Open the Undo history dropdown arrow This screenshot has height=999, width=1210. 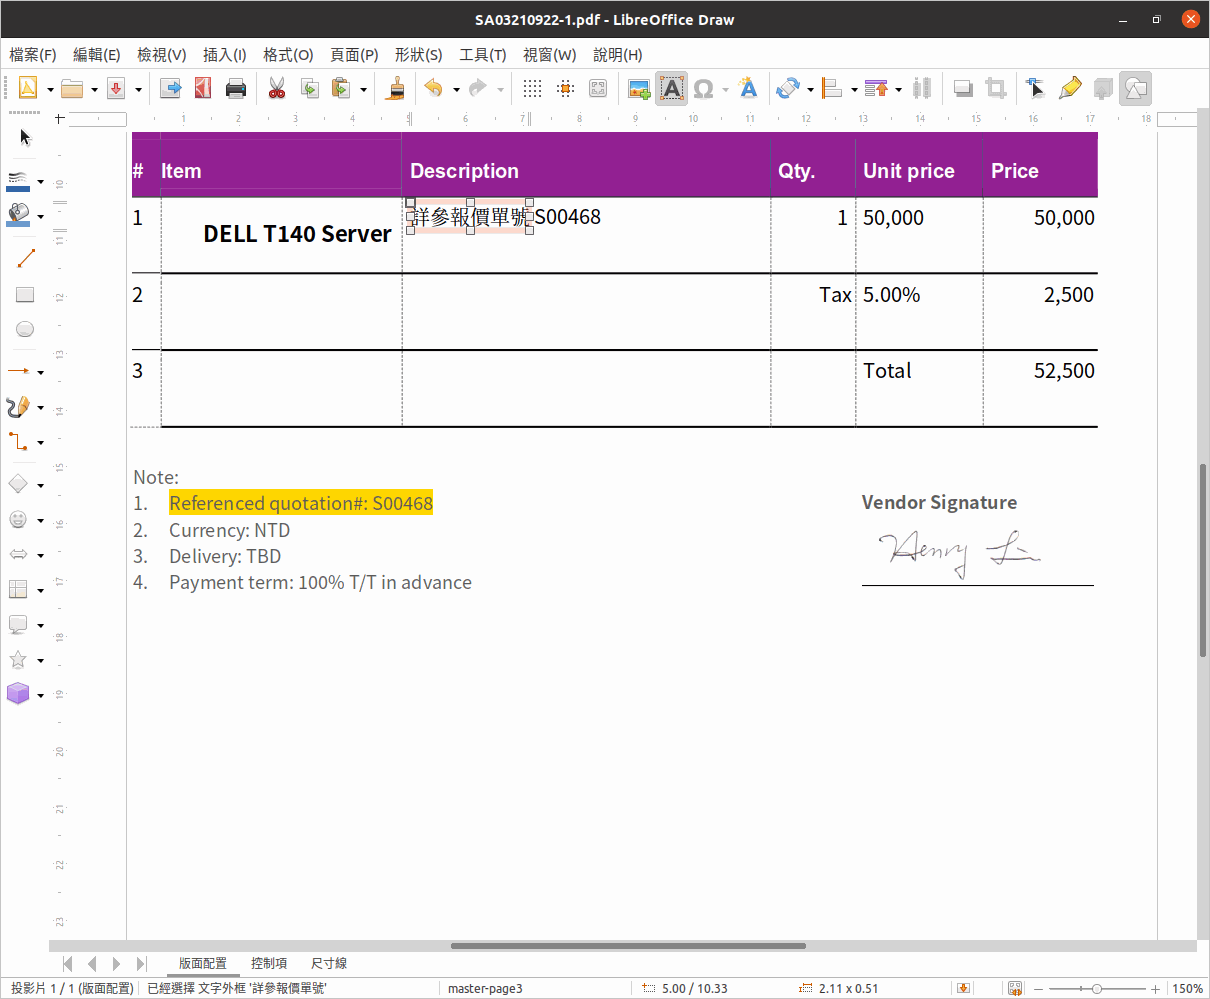pyautogui.click(x=456, y=90)
